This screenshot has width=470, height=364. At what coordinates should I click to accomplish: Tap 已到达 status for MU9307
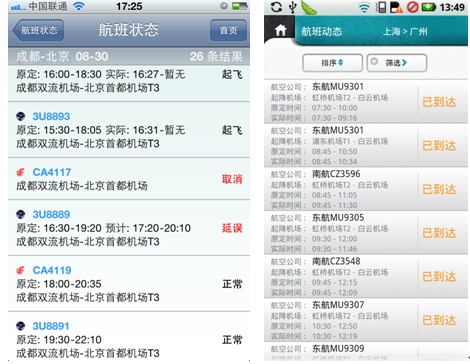coord(439,320)
